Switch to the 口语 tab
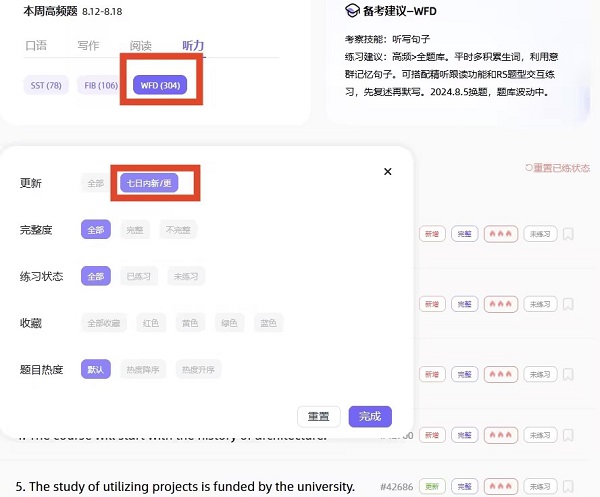The image size is (600, 497). point(36,46)
